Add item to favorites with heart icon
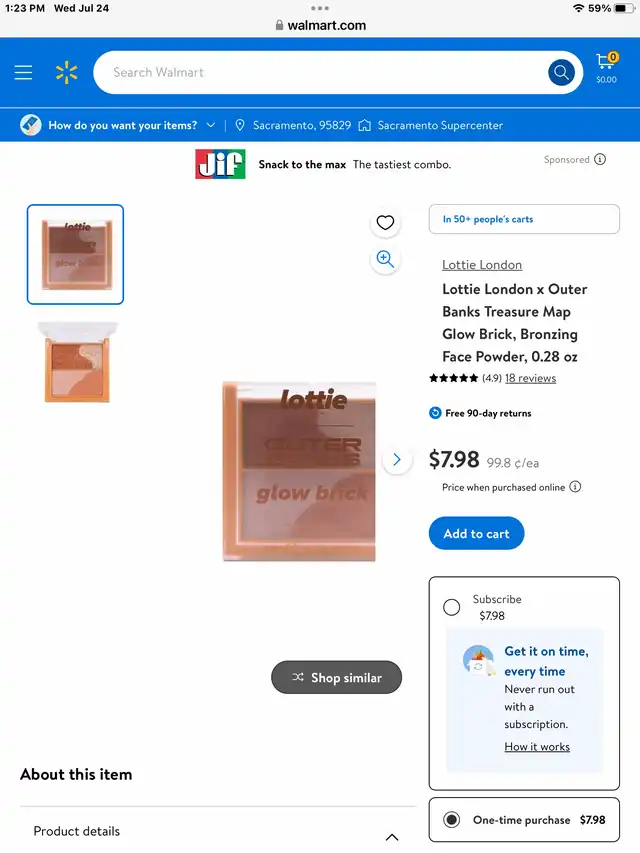 (x=385, y=222)
